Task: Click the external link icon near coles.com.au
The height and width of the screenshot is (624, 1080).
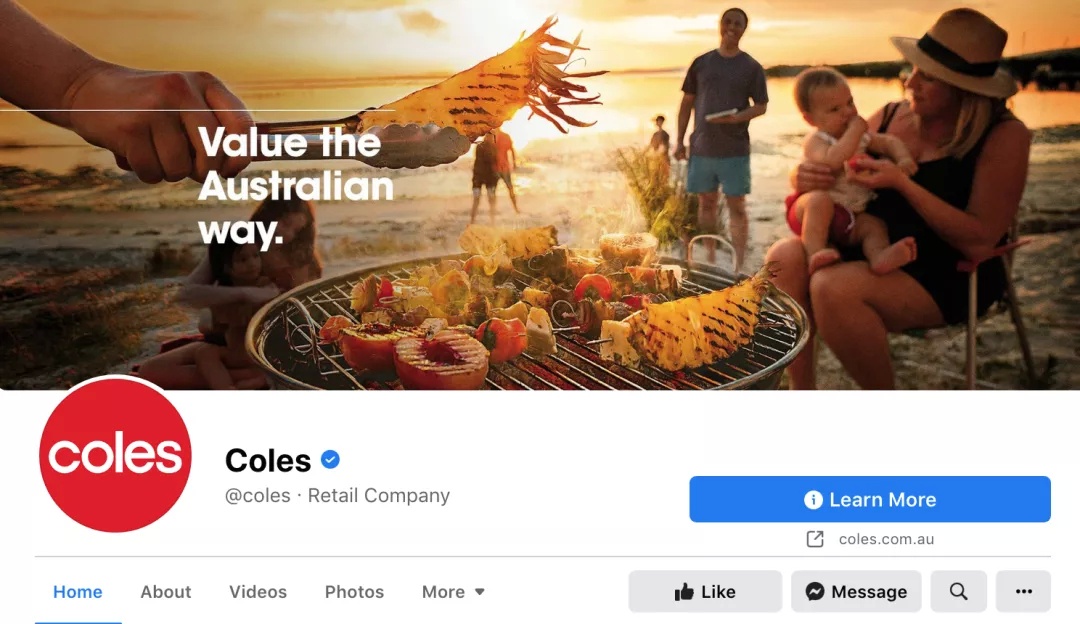Action: pos(815,539)
